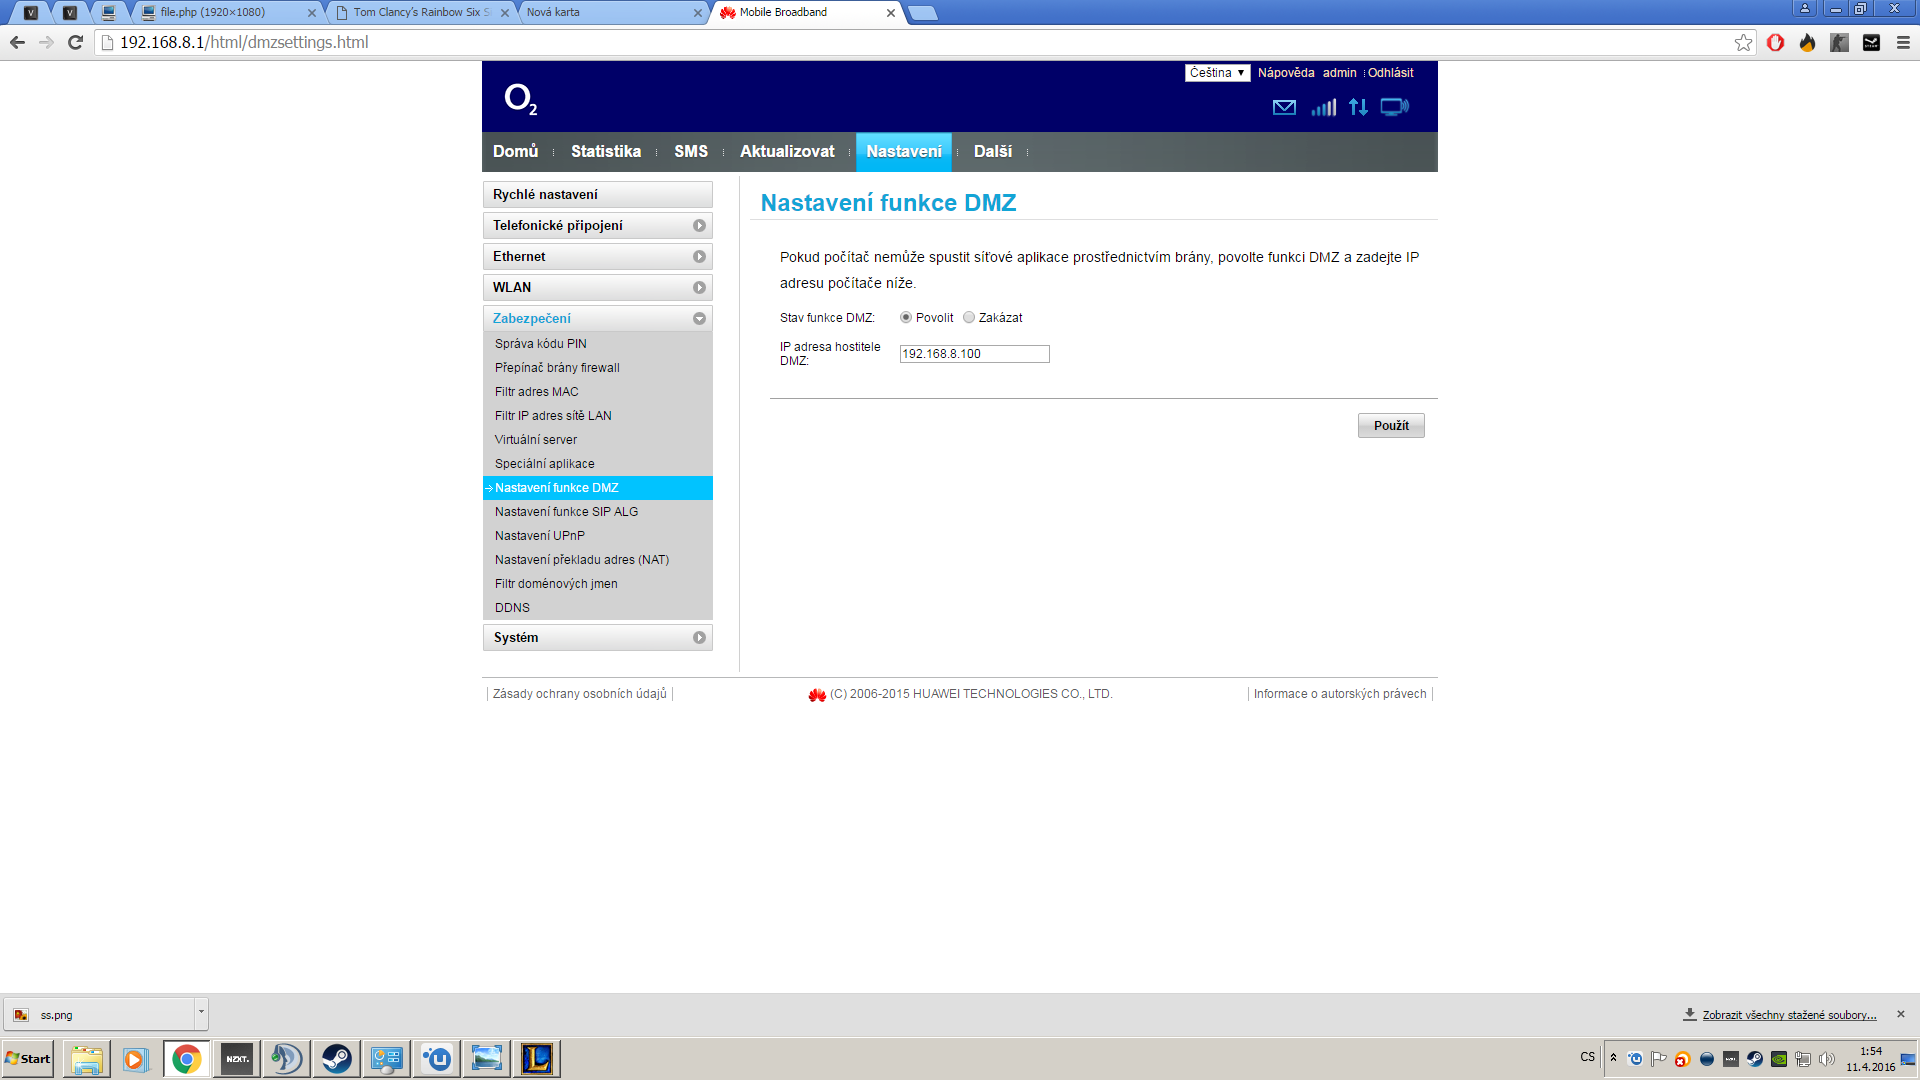Bookmark page with star icon

(x=1743, y=42)
